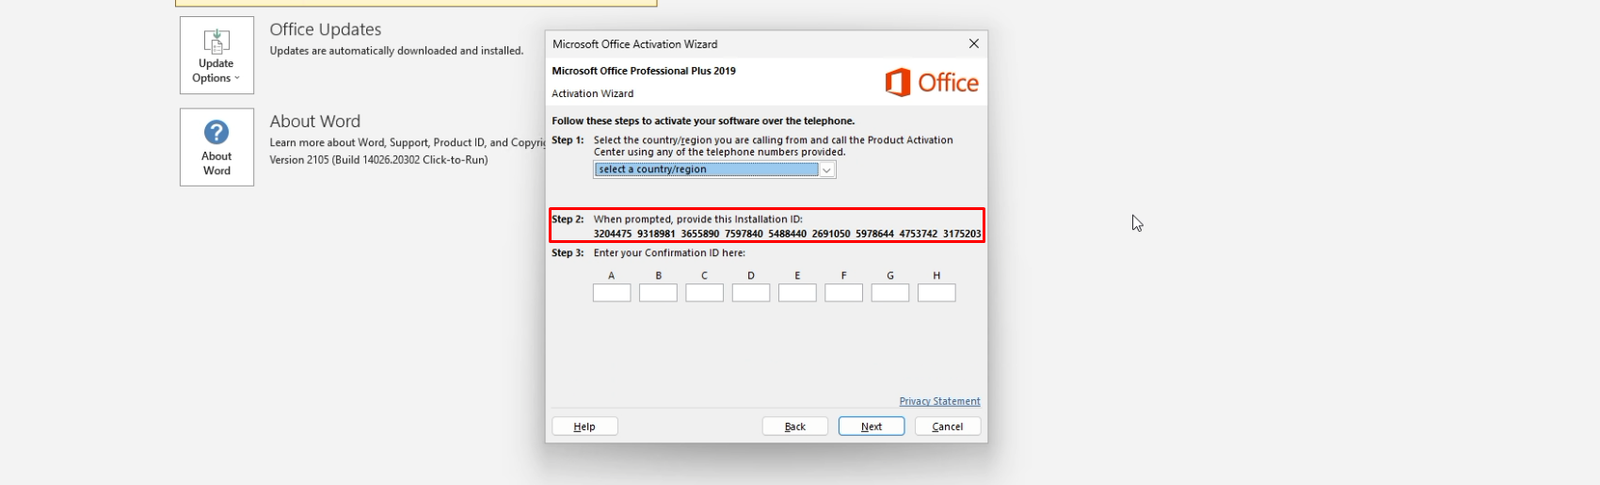Click the Office Updates heading

point(326,30)
